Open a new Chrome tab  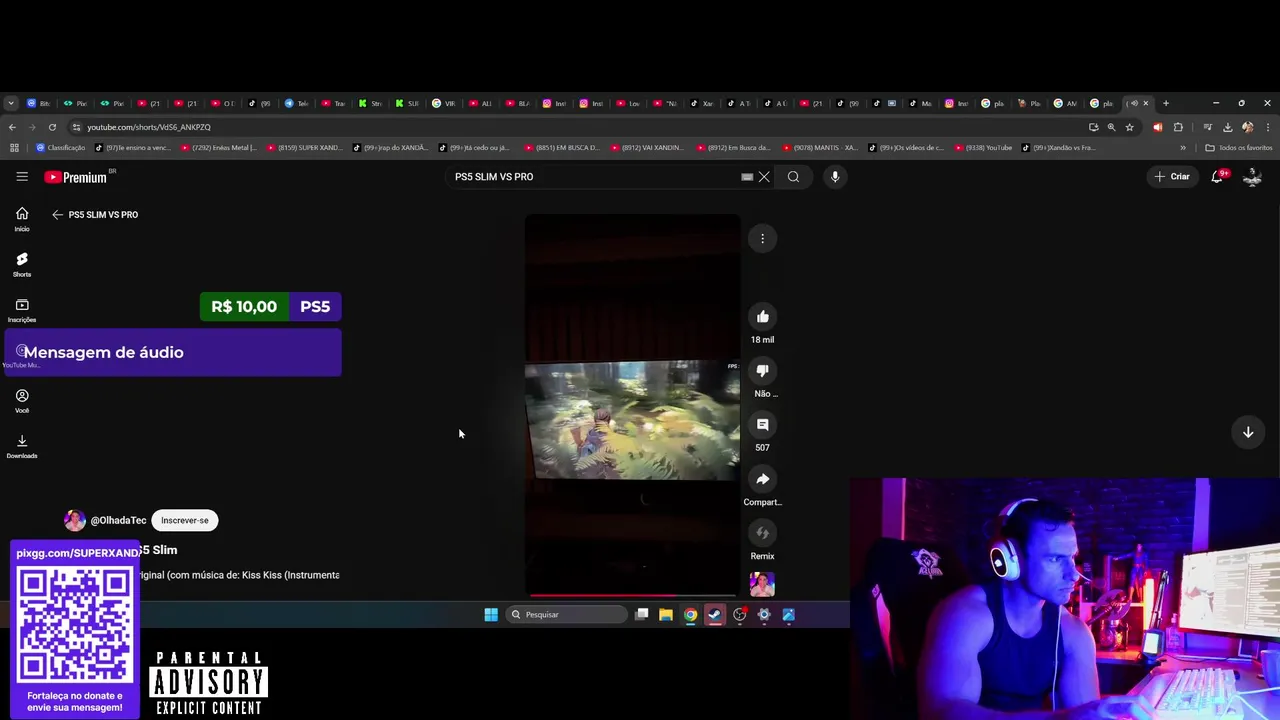coord(1165,103)
